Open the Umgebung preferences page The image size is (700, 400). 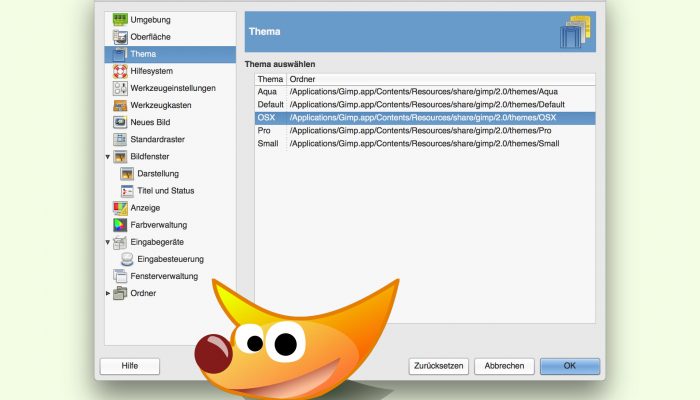click(x=150, y=20)
